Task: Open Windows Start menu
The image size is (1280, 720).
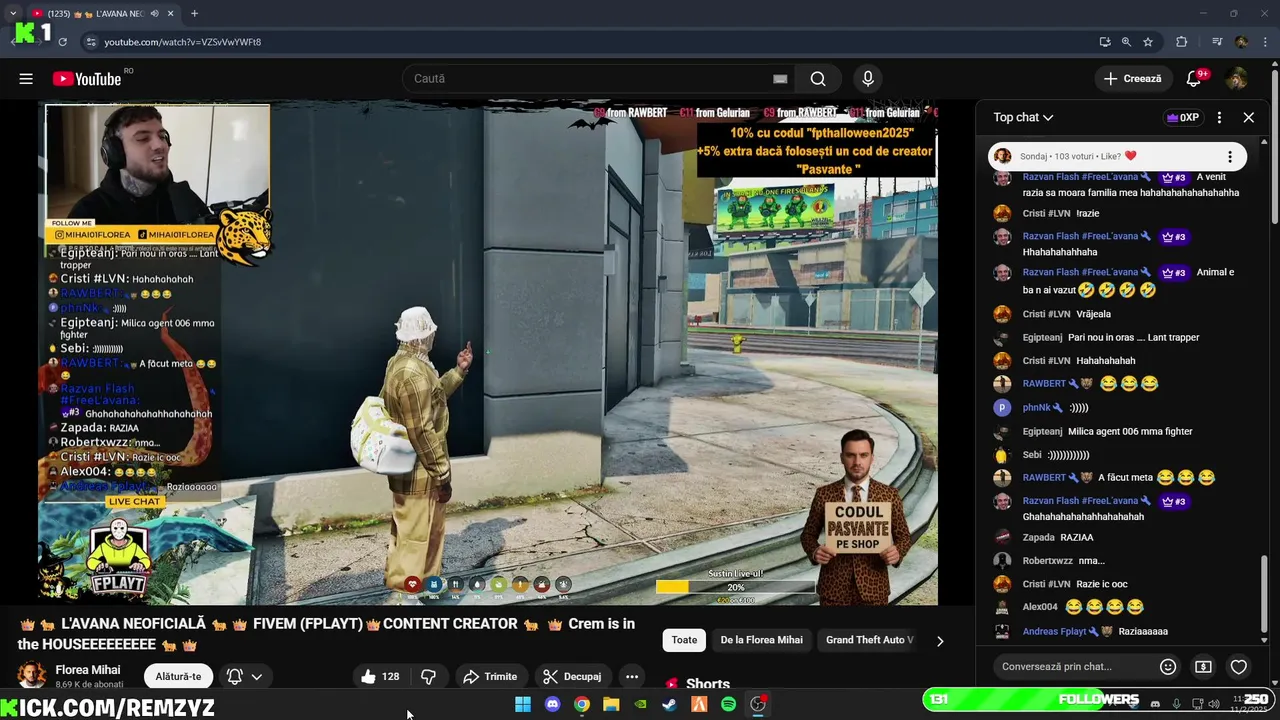Action: pos(523,704)
